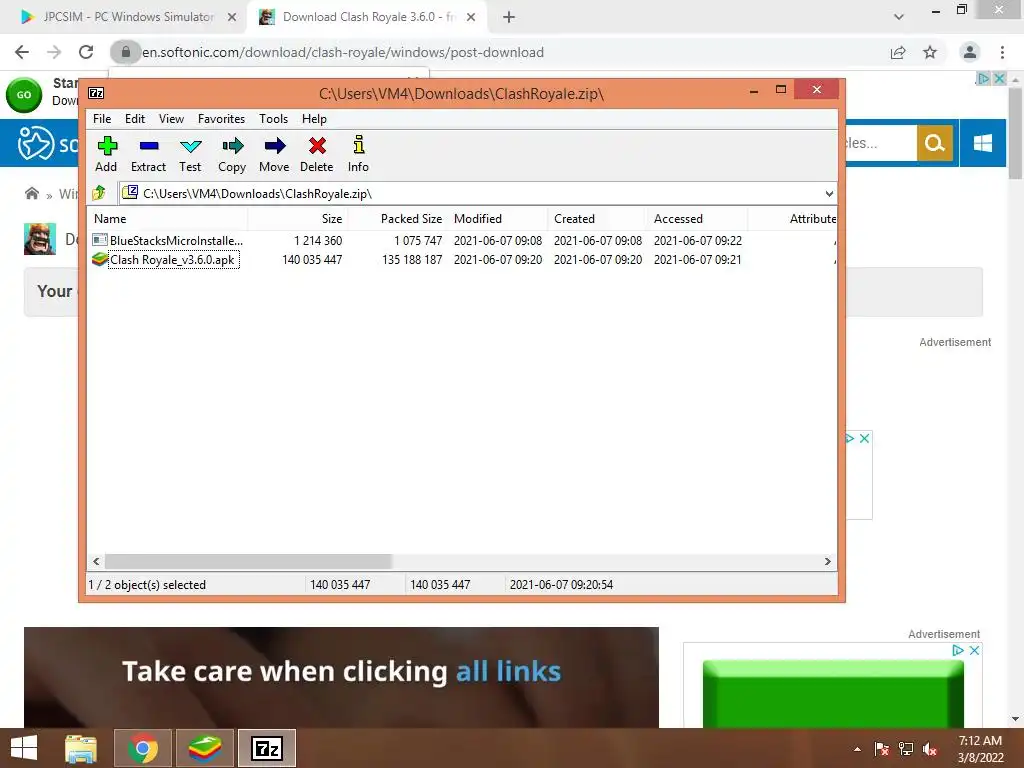
Task: Go up one folder level icon
Action: point(99,193)
